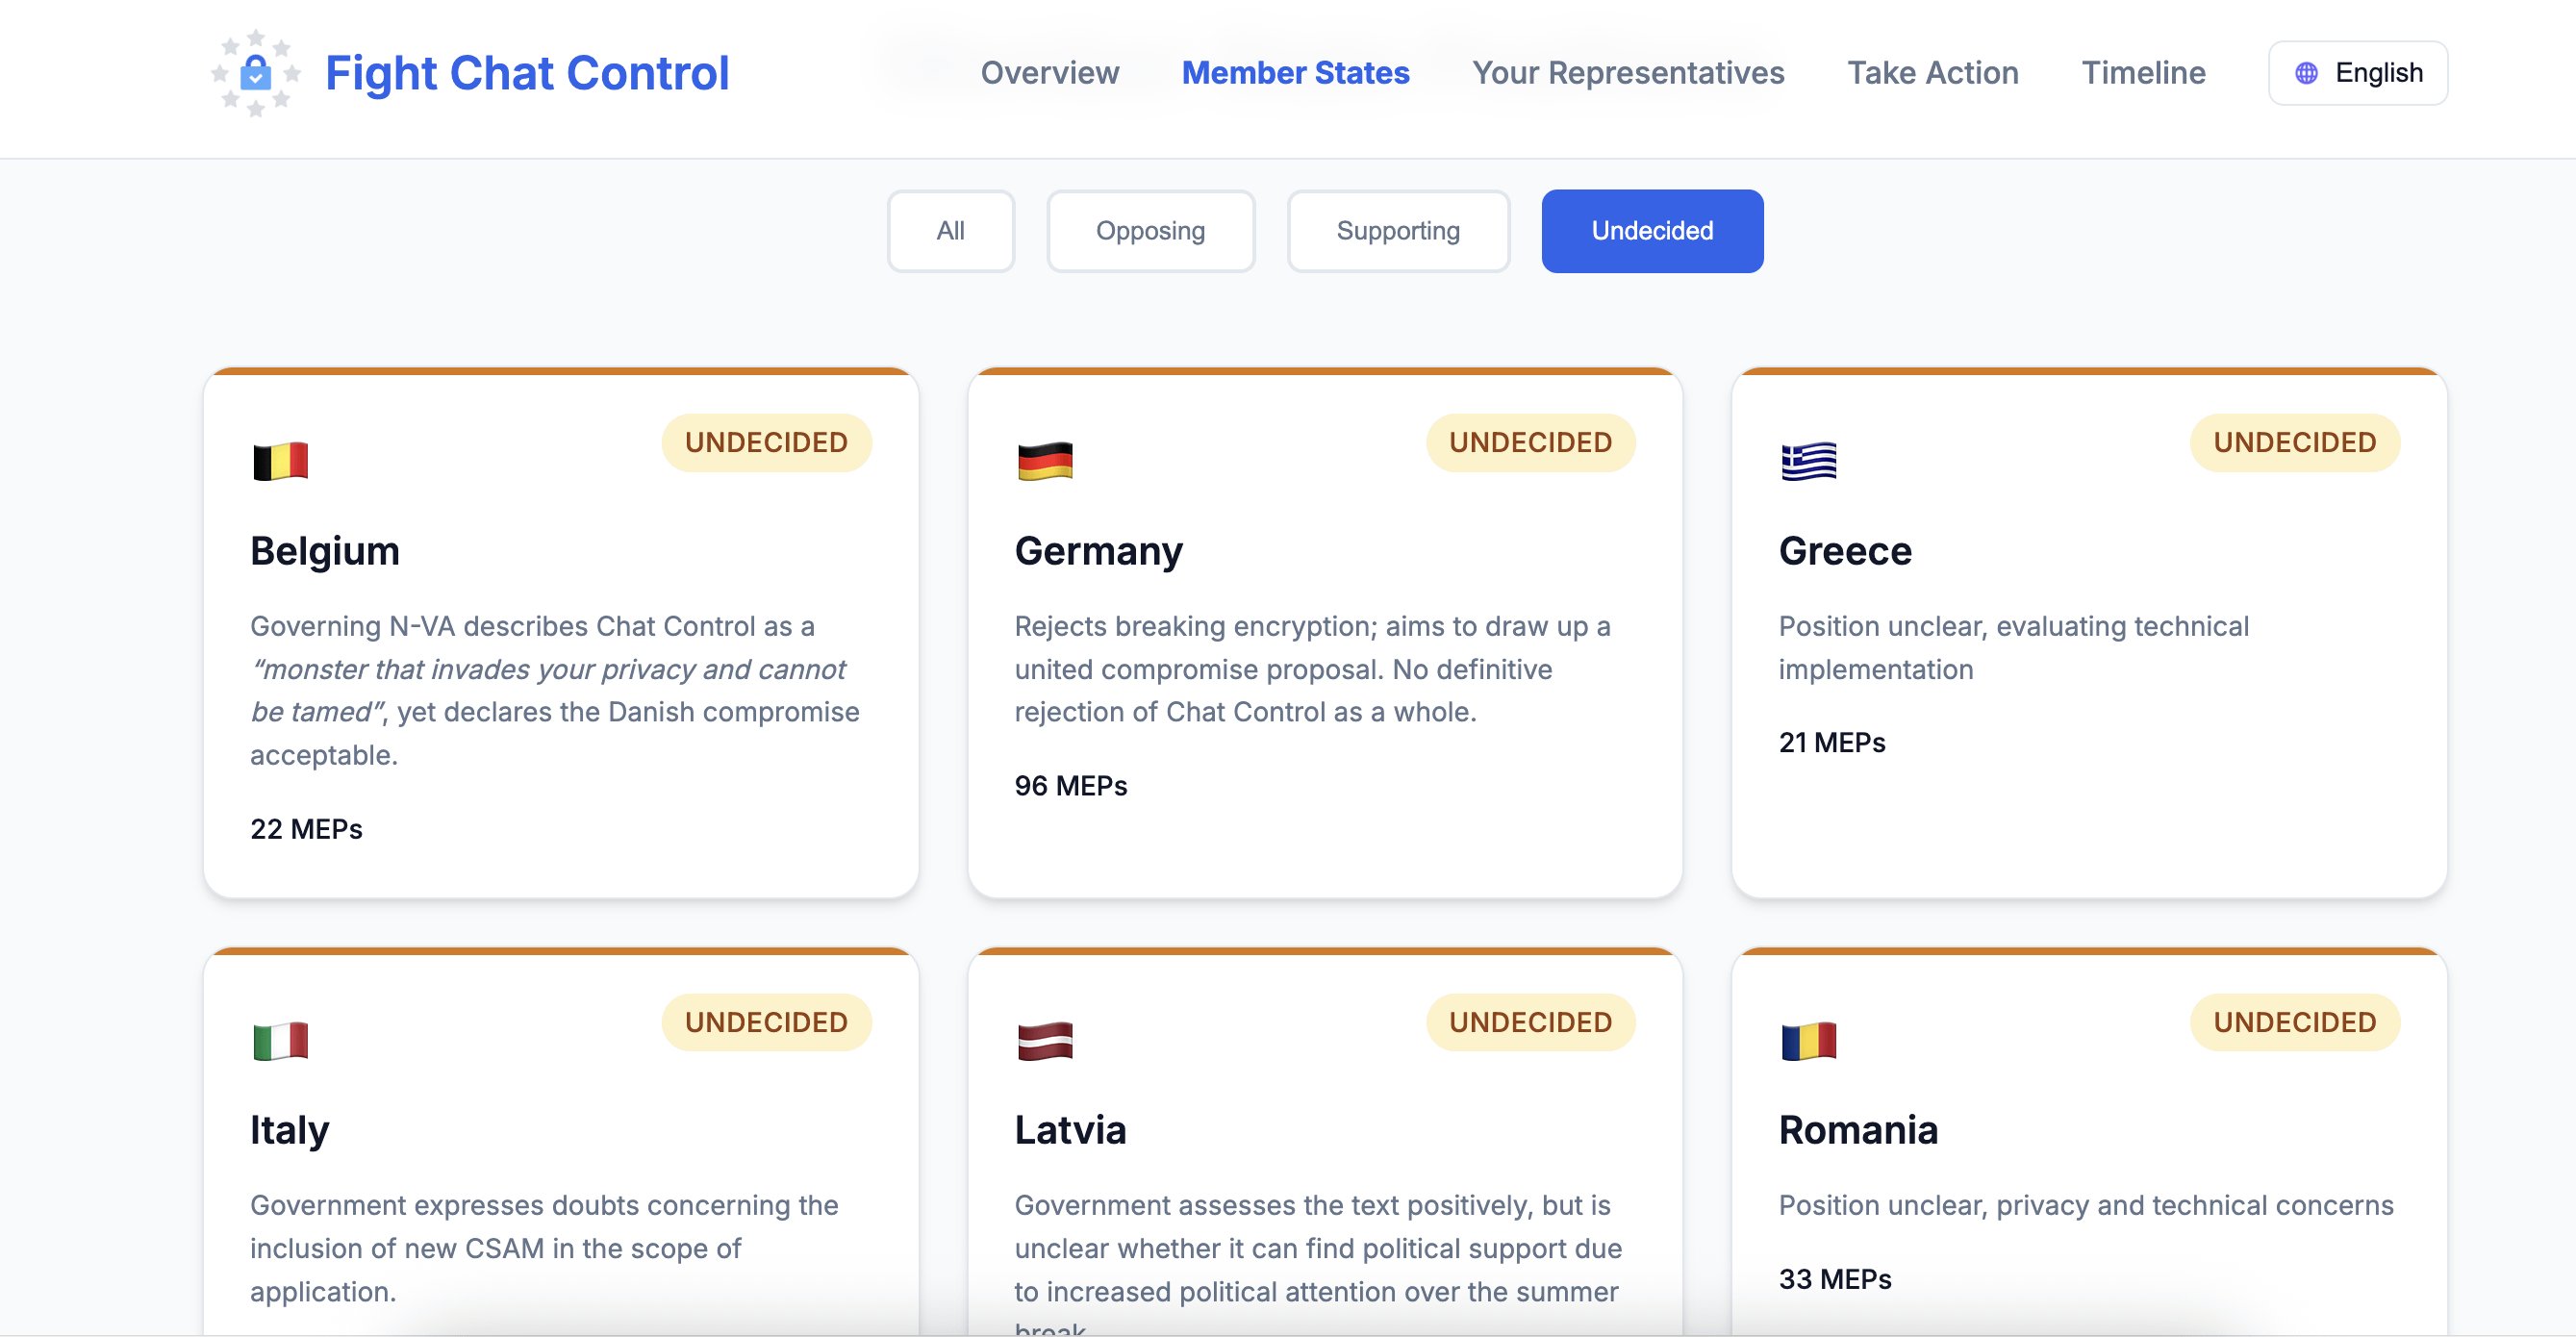
Task: Open the Take Action page
Action: (1932, 73)
